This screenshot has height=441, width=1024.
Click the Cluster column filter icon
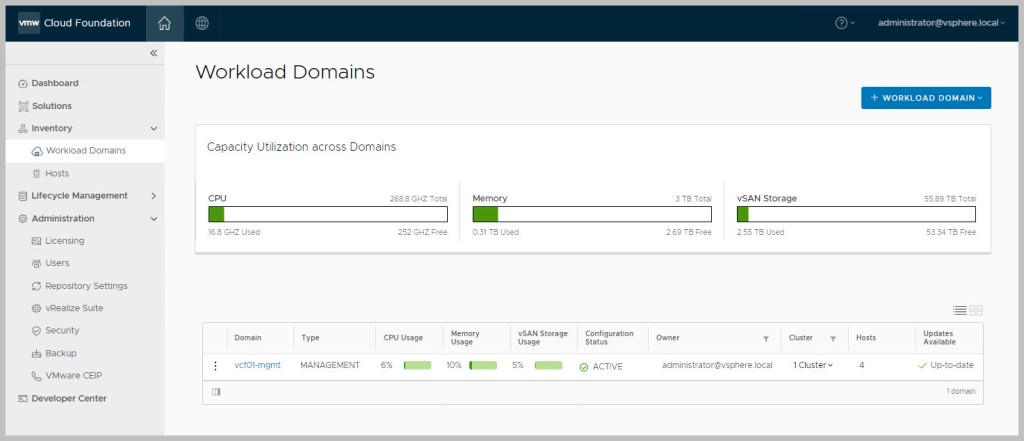click(x=833, y=338)
